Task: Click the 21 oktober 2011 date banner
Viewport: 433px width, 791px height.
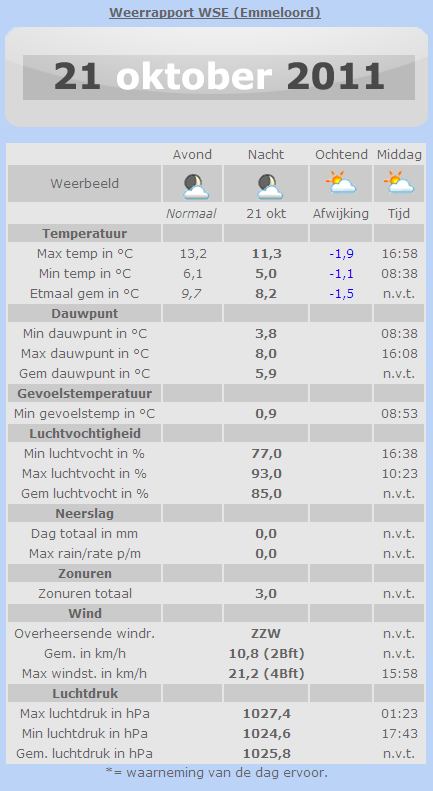Action: pyautogui.click(x=219, y=77)
